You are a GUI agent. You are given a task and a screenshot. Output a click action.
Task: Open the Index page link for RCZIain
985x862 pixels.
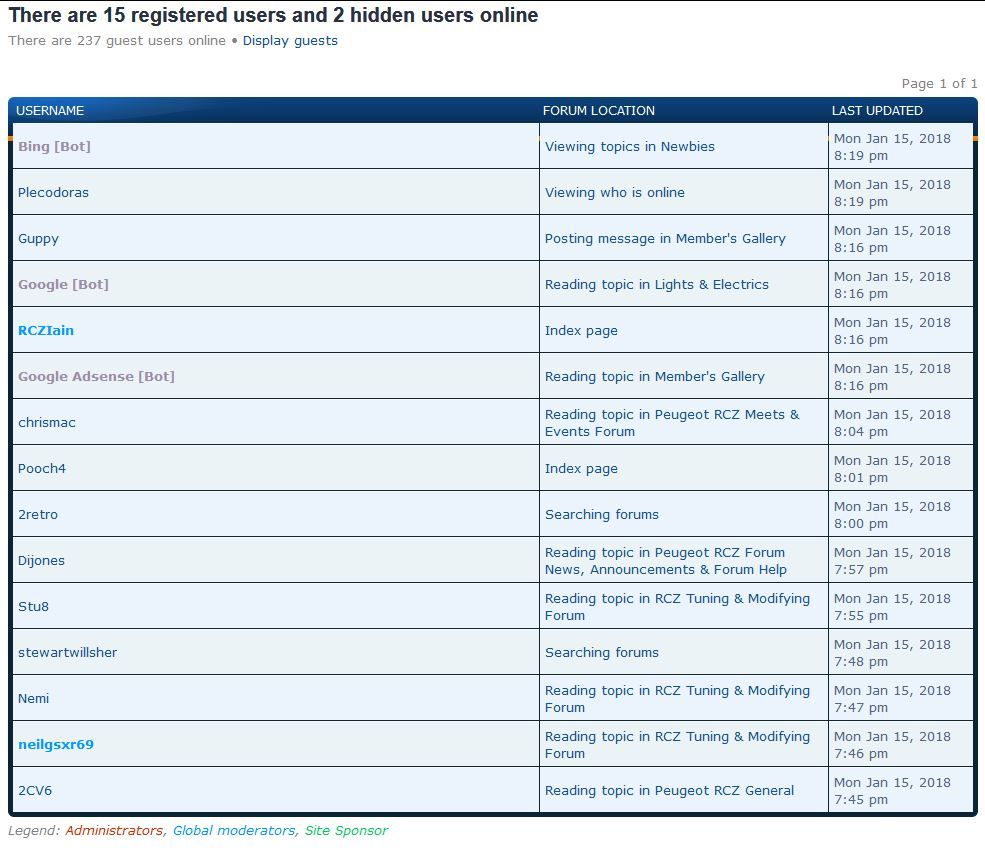coord(581,331)
